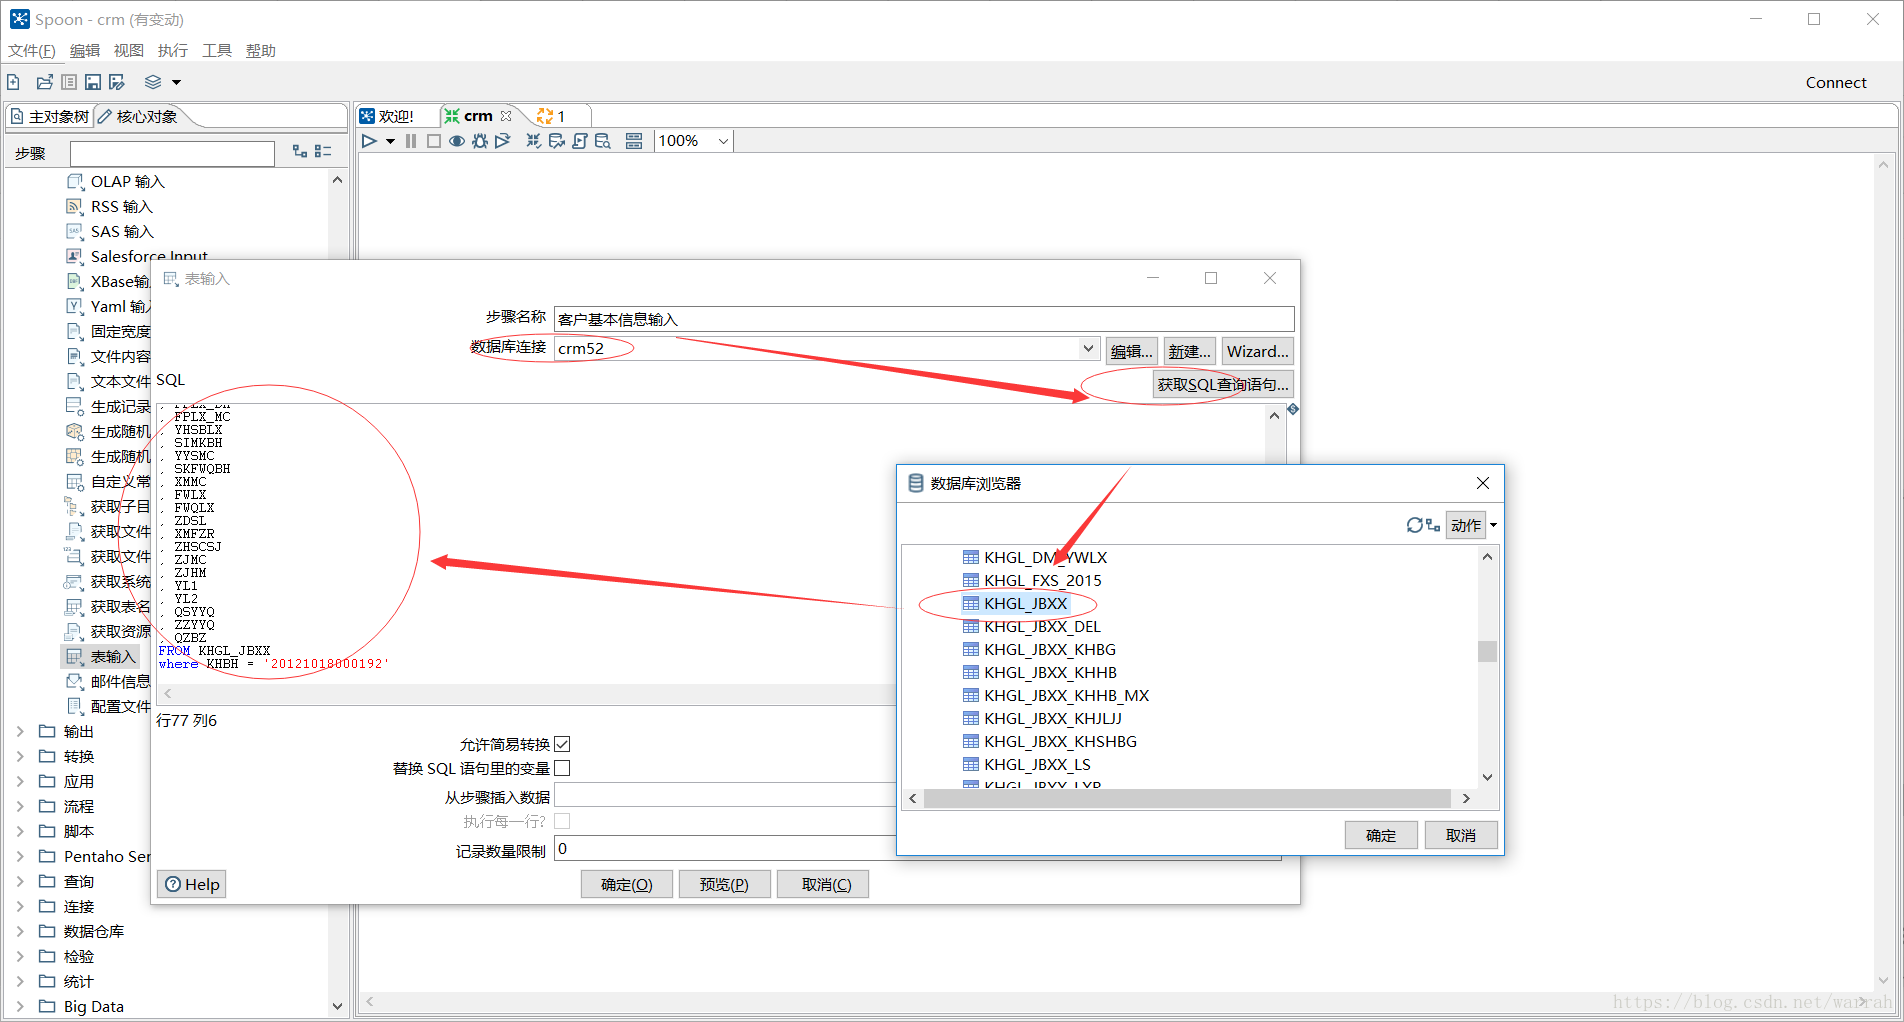Click the perspectives layers icon
The width and height of the screenshot is (1904, 1022).
coord(153,82)
